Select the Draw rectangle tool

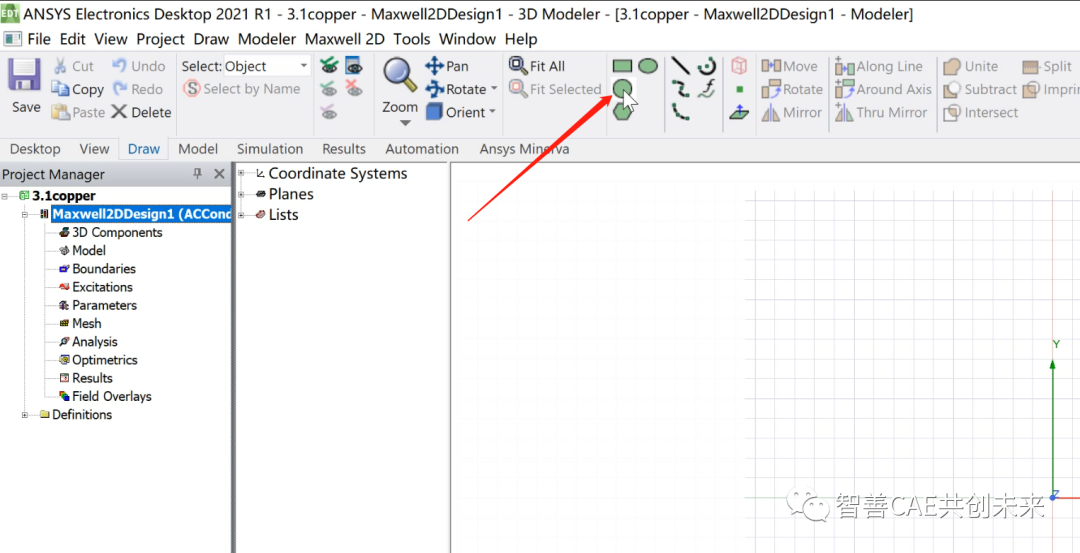coord(622,66)
